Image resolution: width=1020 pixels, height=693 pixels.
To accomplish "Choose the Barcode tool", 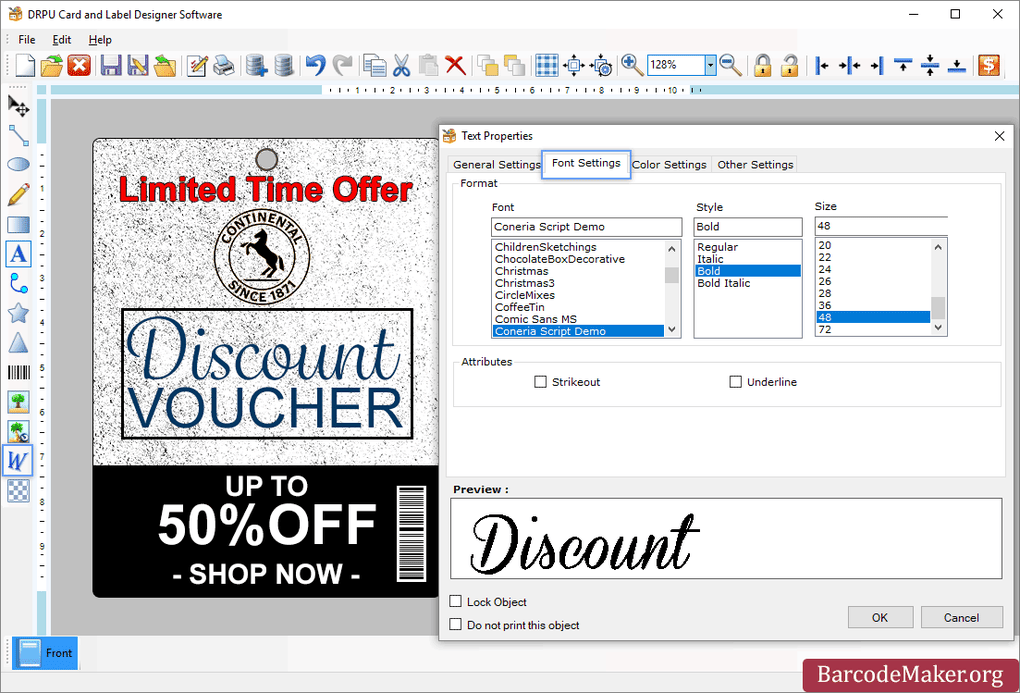I will (x=17, y=372).
